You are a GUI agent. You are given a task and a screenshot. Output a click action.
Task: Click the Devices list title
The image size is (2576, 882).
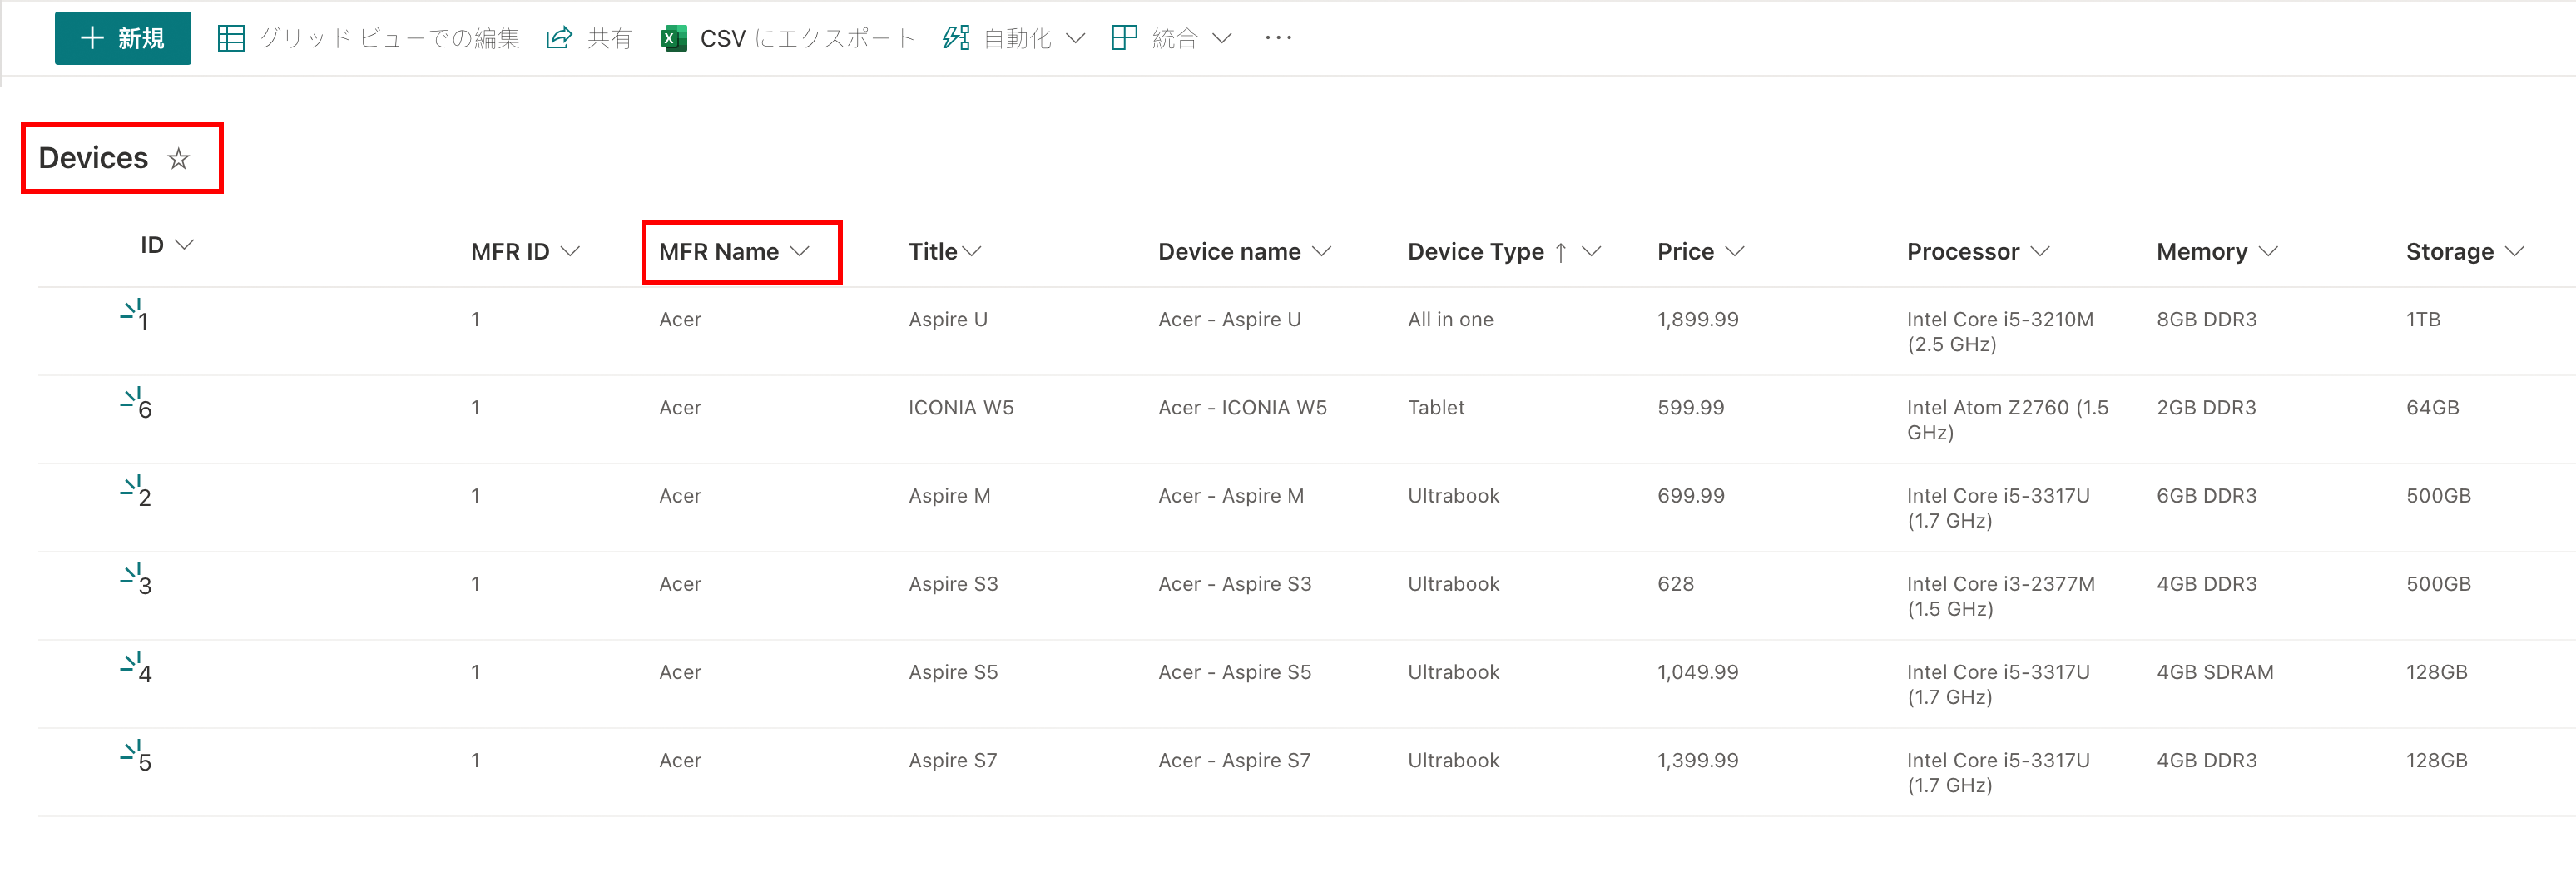(93, 158)
